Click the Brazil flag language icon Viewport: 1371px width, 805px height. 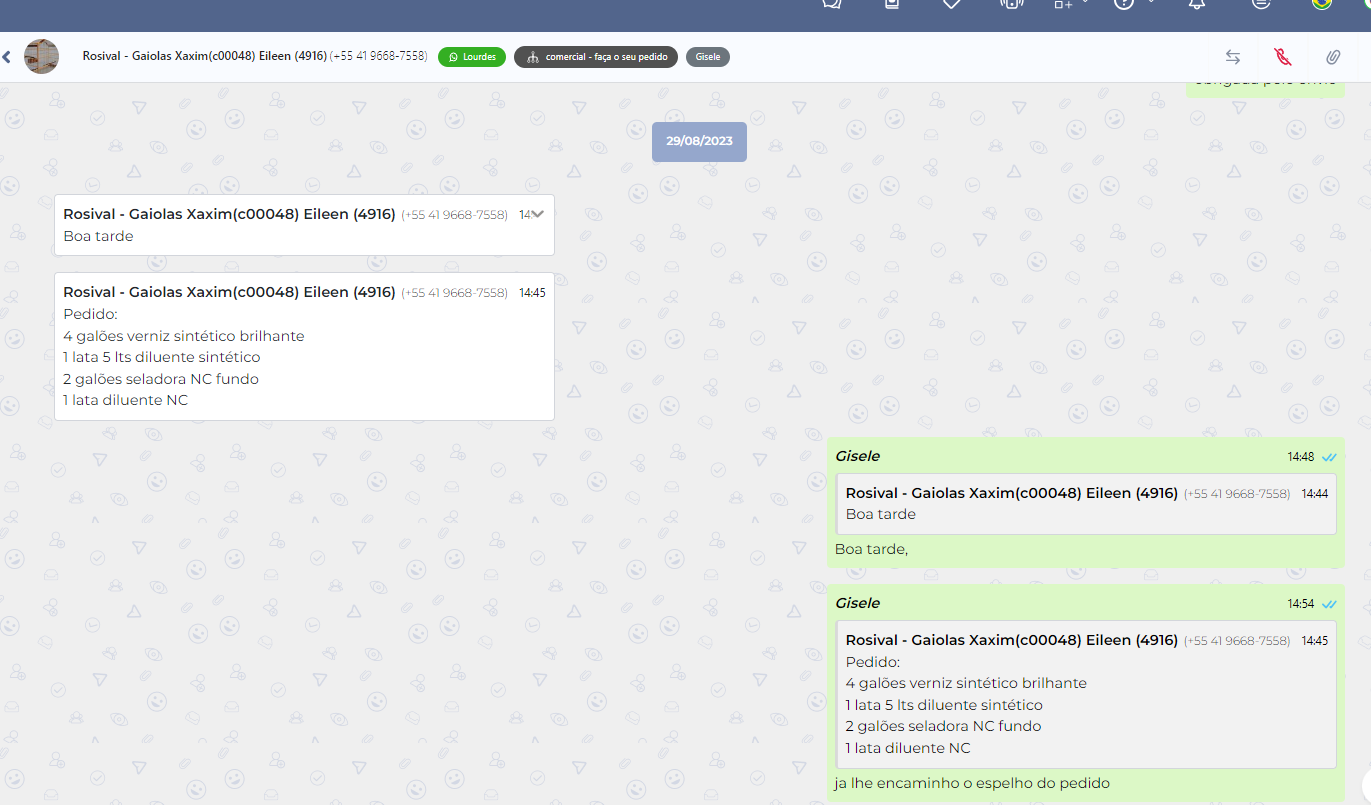1322,4
